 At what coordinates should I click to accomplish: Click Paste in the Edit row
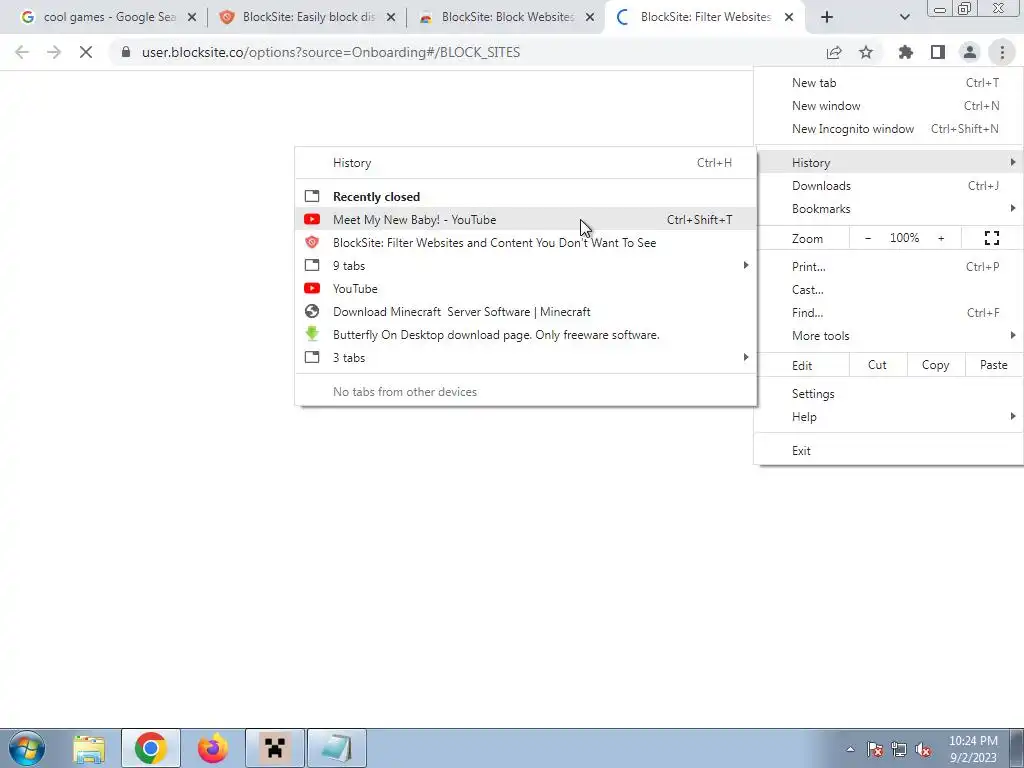993,365
